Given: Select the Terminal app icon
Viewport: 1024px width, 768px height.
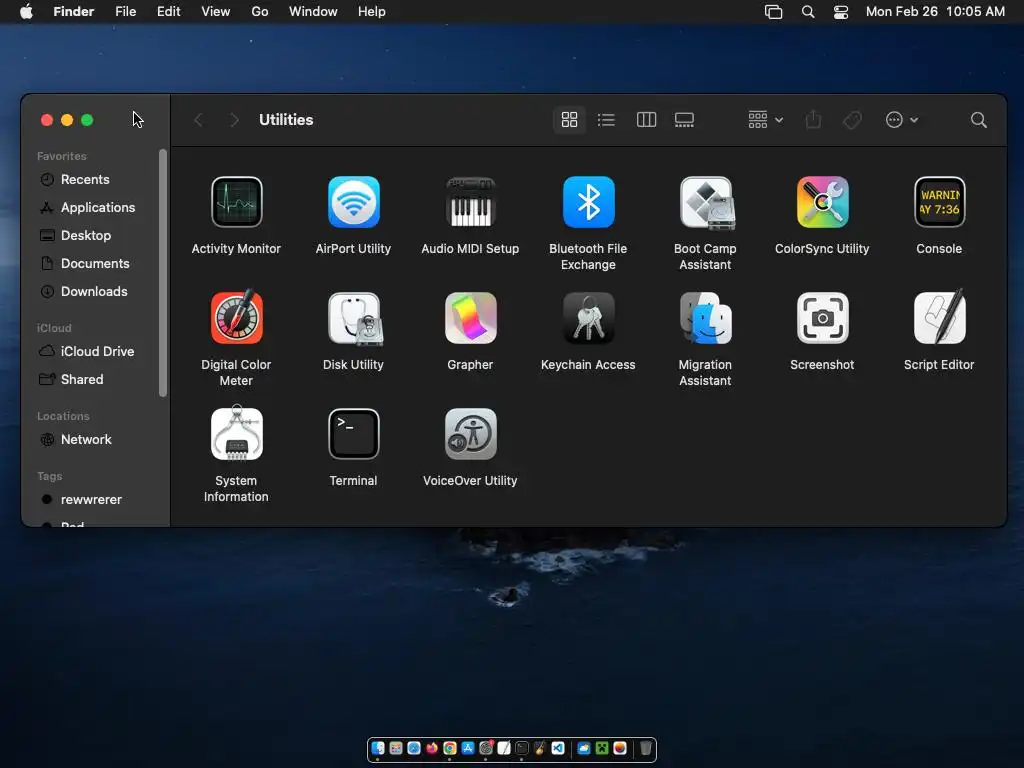Looking at the screenshot, I should 353,434.
